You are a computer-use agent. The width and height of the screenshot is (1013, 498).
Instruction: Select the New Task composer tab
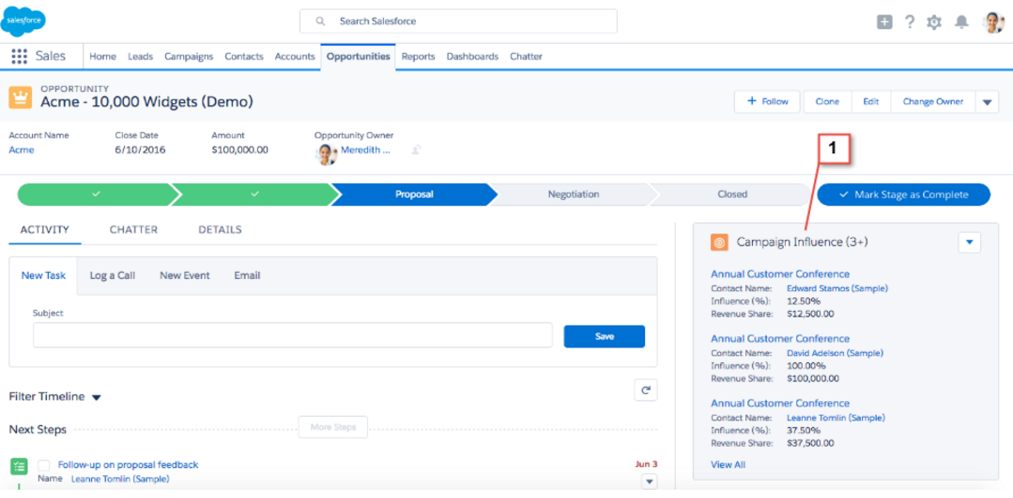[43, 276]
